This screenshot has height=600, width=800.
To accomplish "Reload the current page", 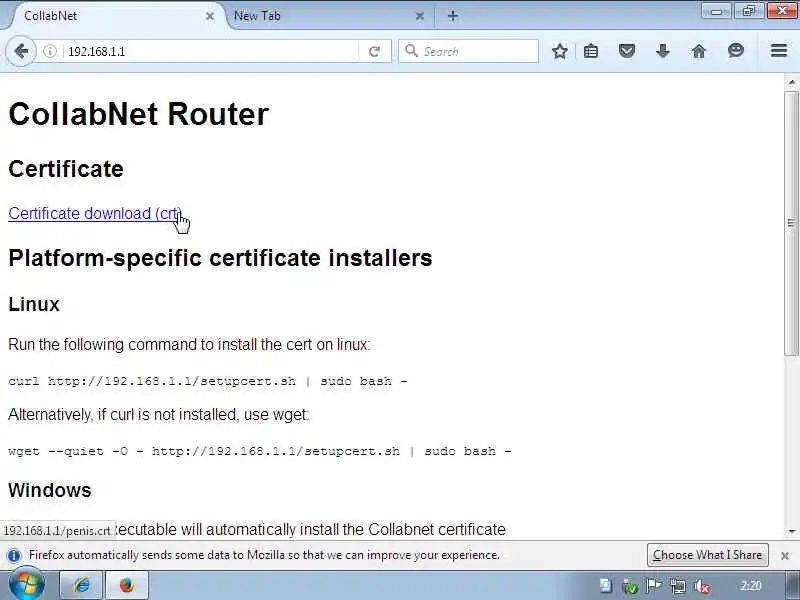I will click(374, 51).
